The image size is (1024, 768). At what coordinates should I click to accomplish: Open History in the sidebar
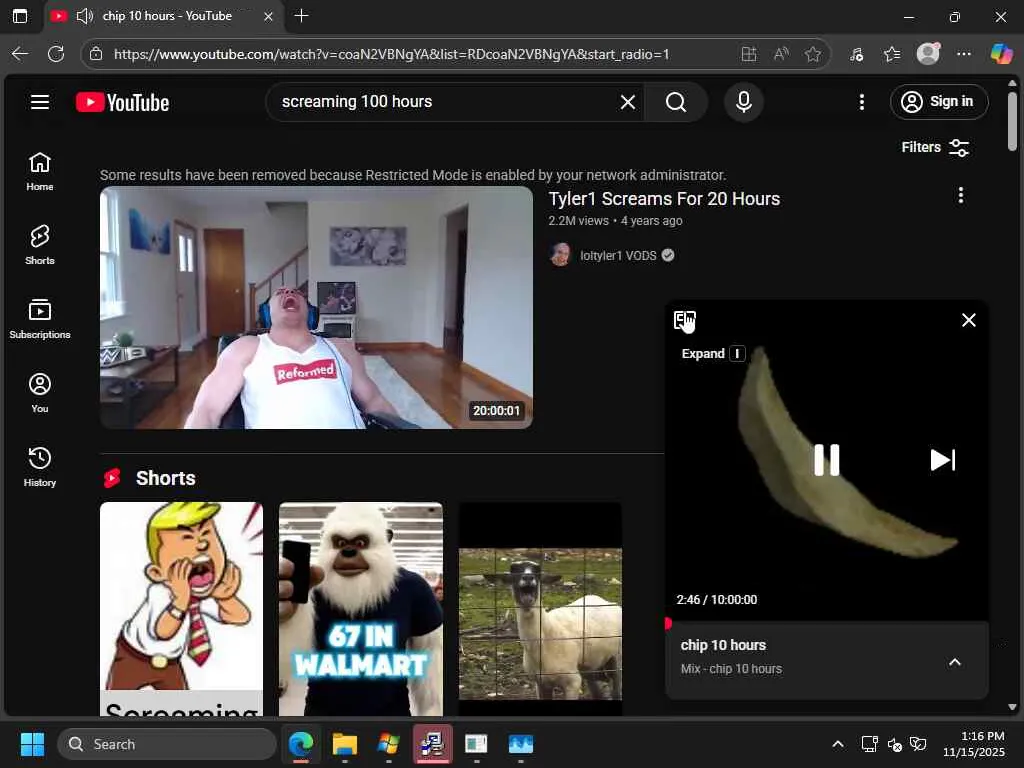click(x=40, y=467)
